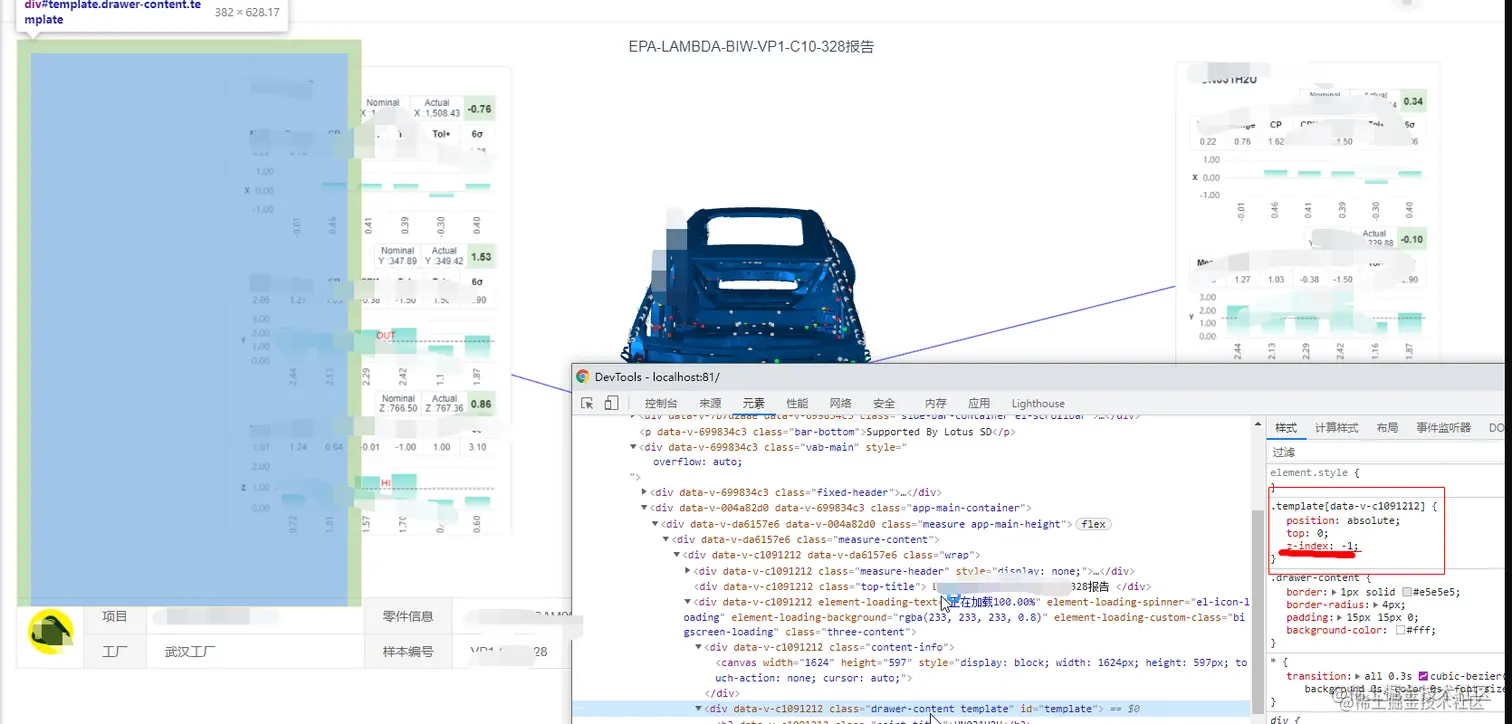Open the 内存 tab
This screenshot has width=1512, height=724.
[x=935, y=403]
